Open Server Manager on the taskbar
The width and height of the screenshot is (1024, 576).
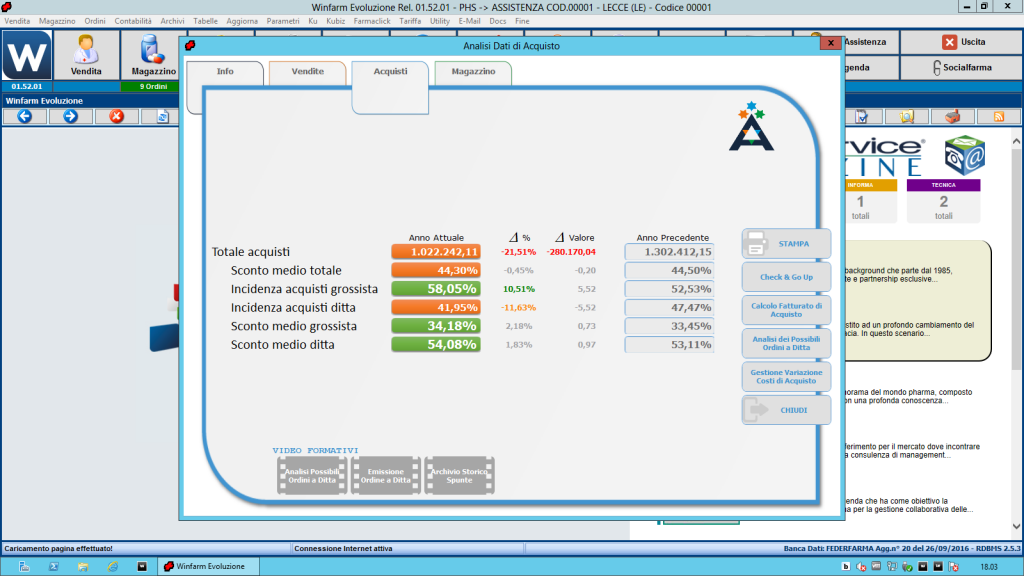24,566
